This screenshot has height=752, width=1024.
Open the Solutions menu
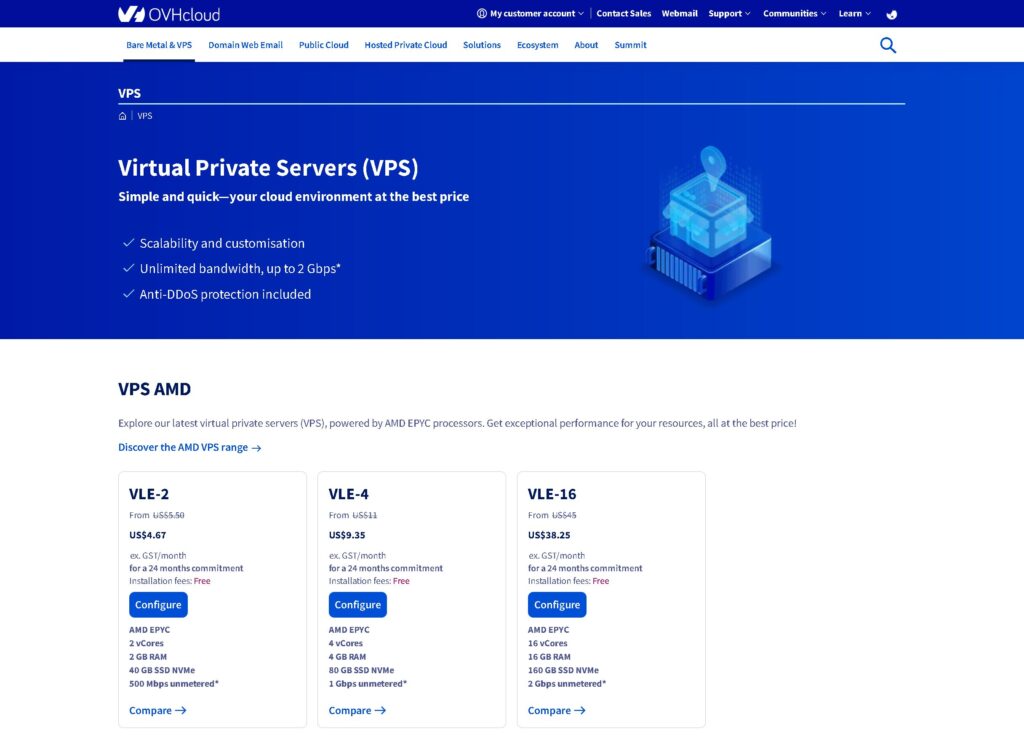[x=482, y=45]
